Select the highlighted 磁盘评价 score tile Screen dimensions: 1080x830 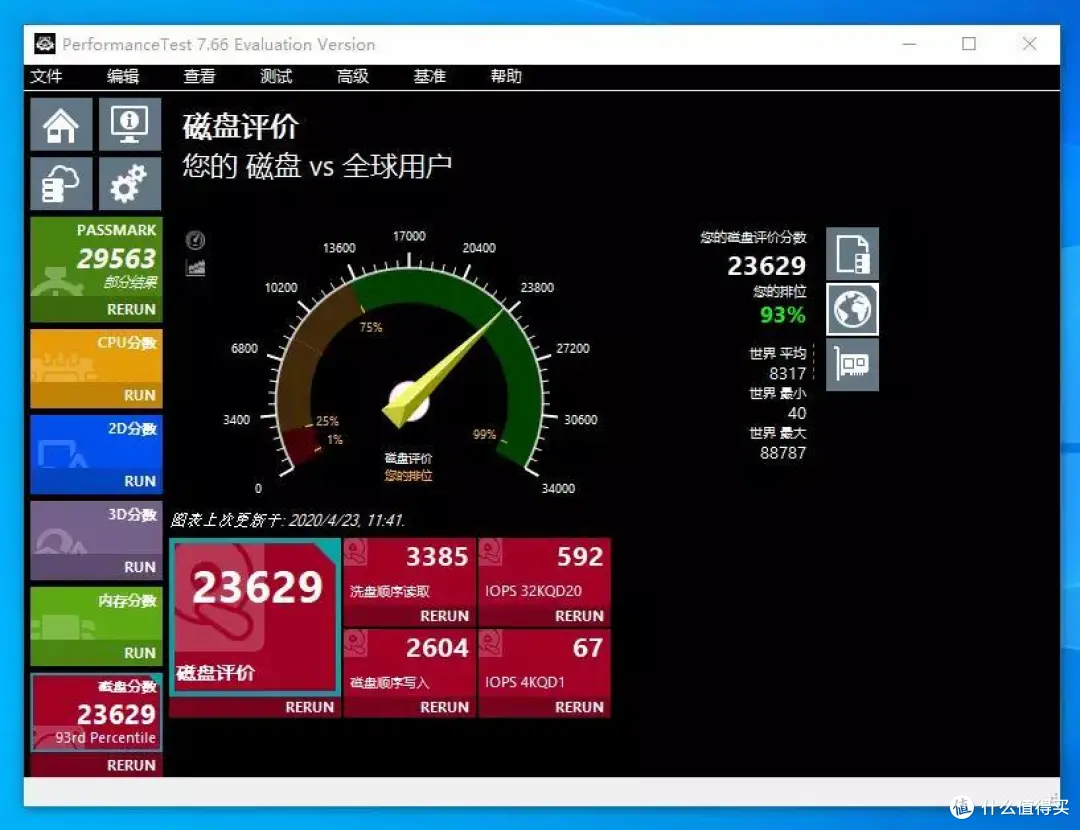(x=255, y=617)
